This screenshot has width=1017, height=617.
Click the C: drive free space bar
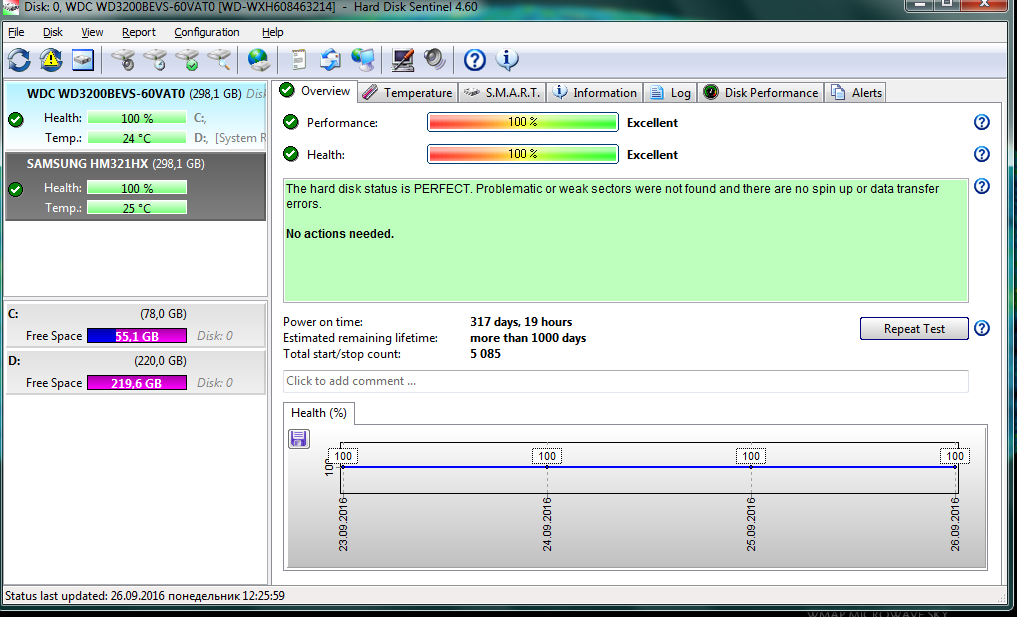coord(137,336)
